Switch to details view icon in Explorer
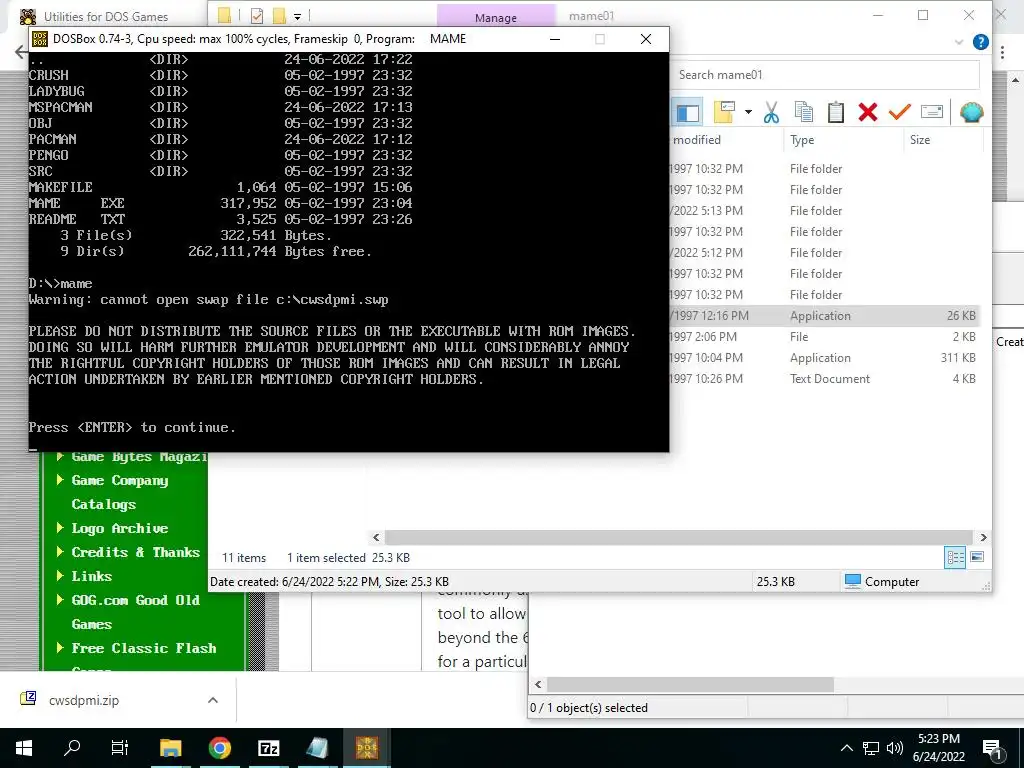1024x768 pixels. point(955,557)
